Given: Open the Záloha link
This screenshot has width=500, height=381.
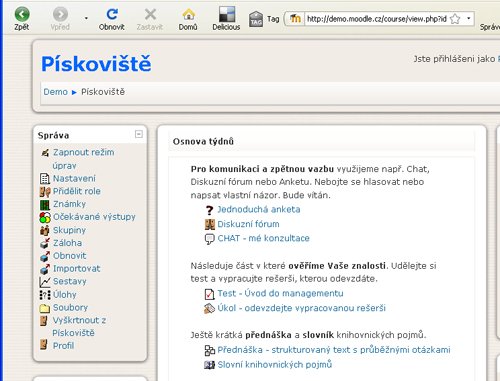Looking at the screenshot, I should (67, 243).
